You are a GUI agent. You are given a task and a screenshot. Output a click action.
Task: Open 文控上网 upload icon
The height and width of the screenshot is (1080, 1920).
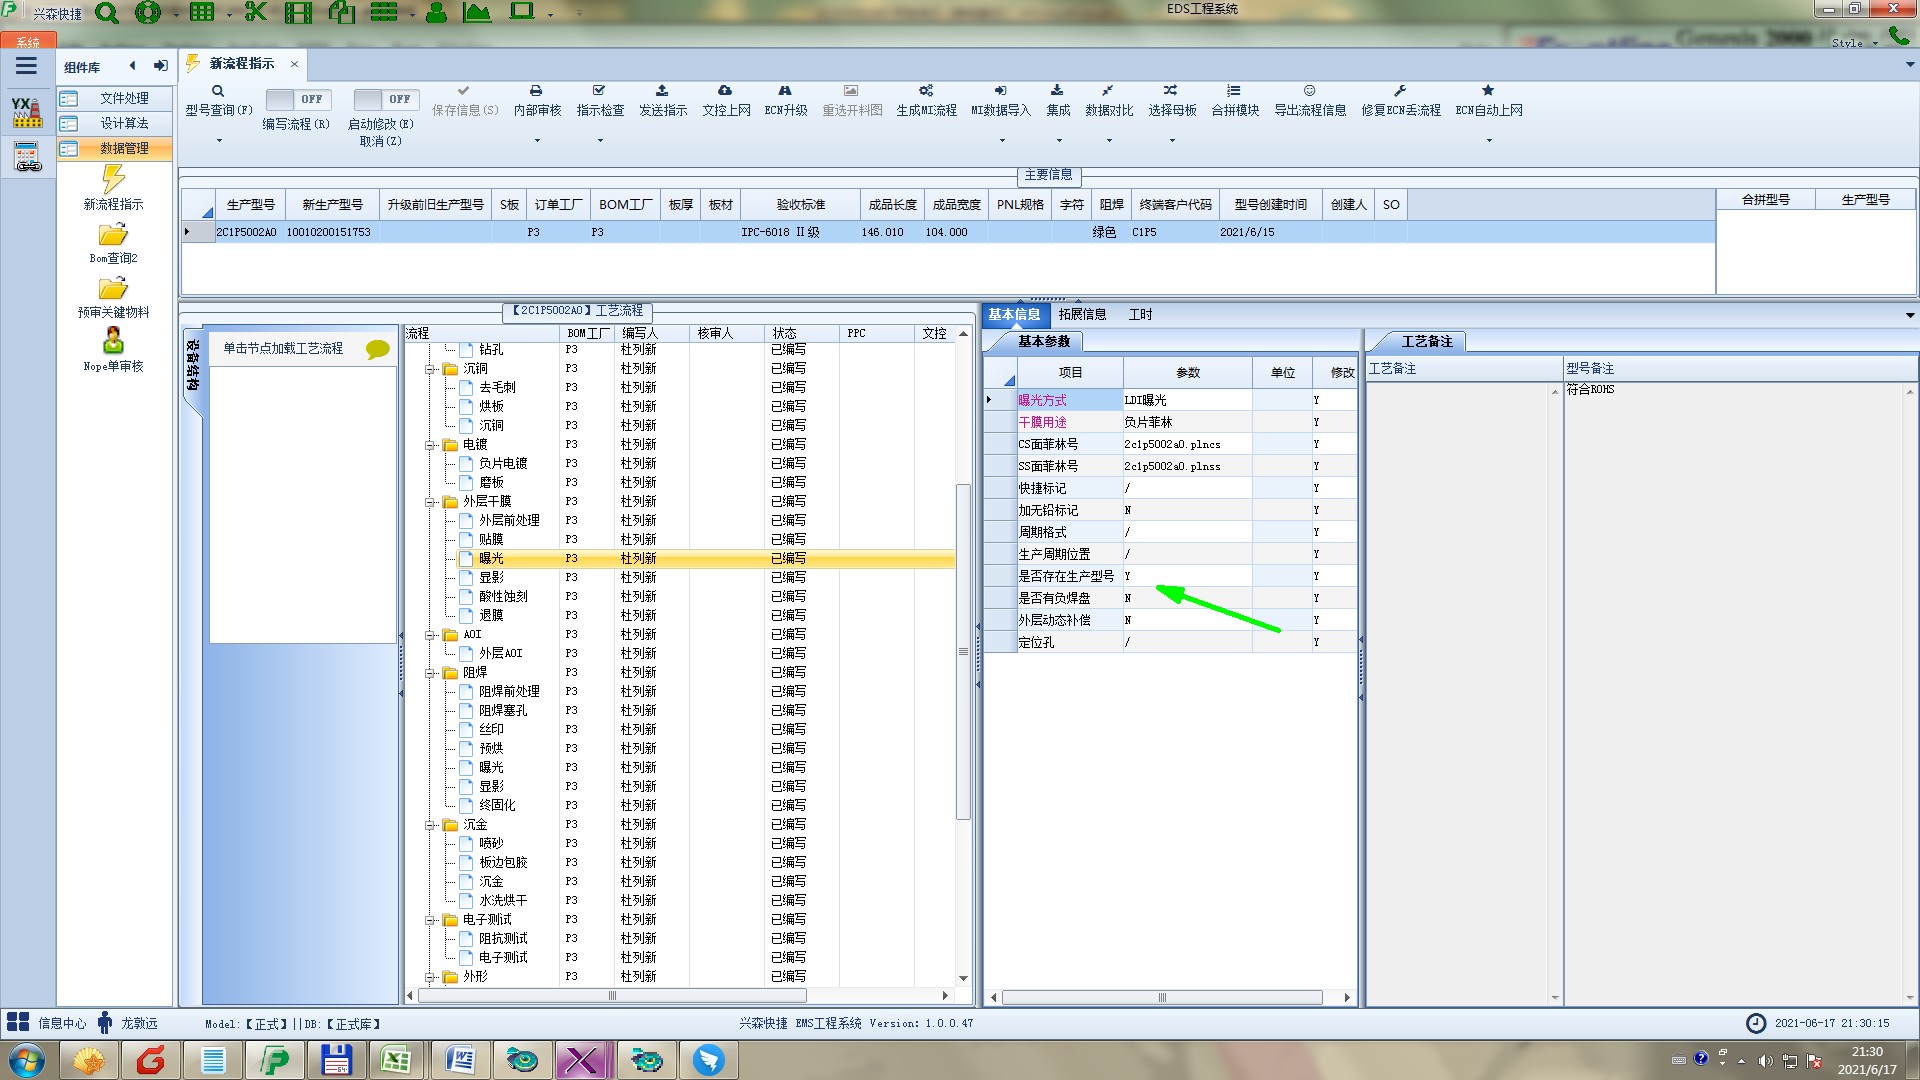(x=725, y=91)
